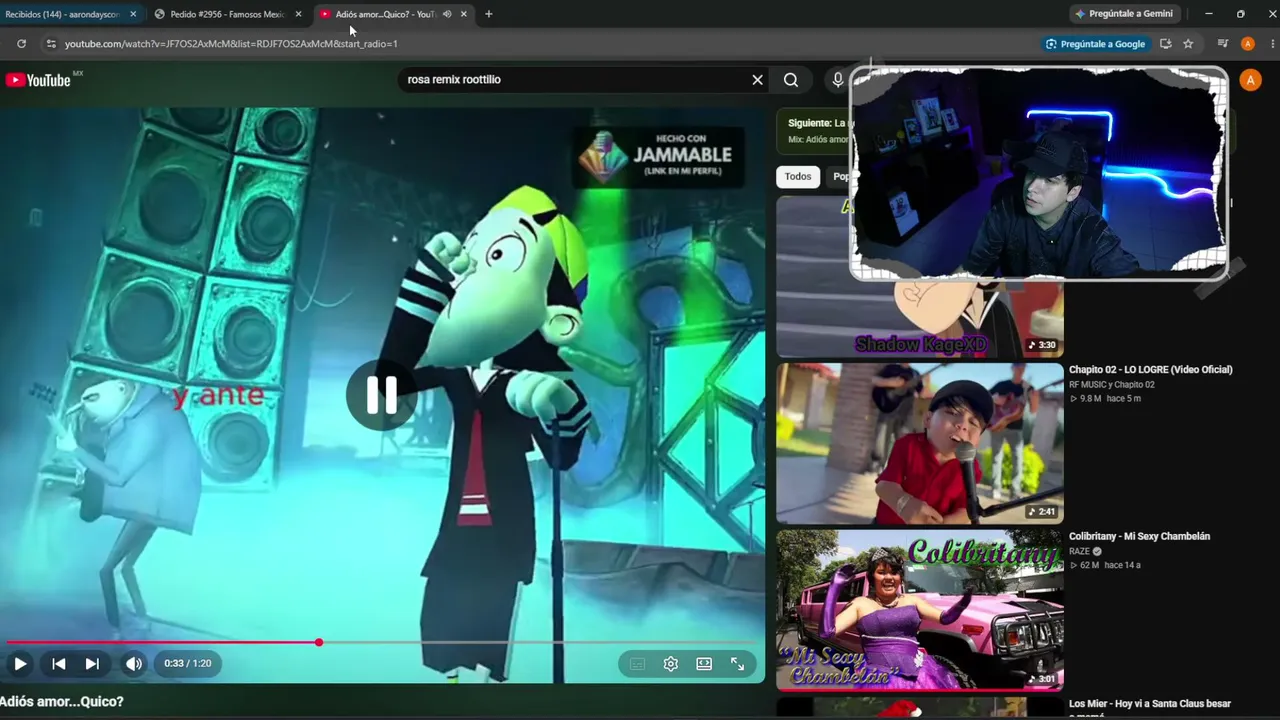This screenshot has width=1280, height=720.
Task: Select the Todos filter chip
Action: (x=798, y=177)
